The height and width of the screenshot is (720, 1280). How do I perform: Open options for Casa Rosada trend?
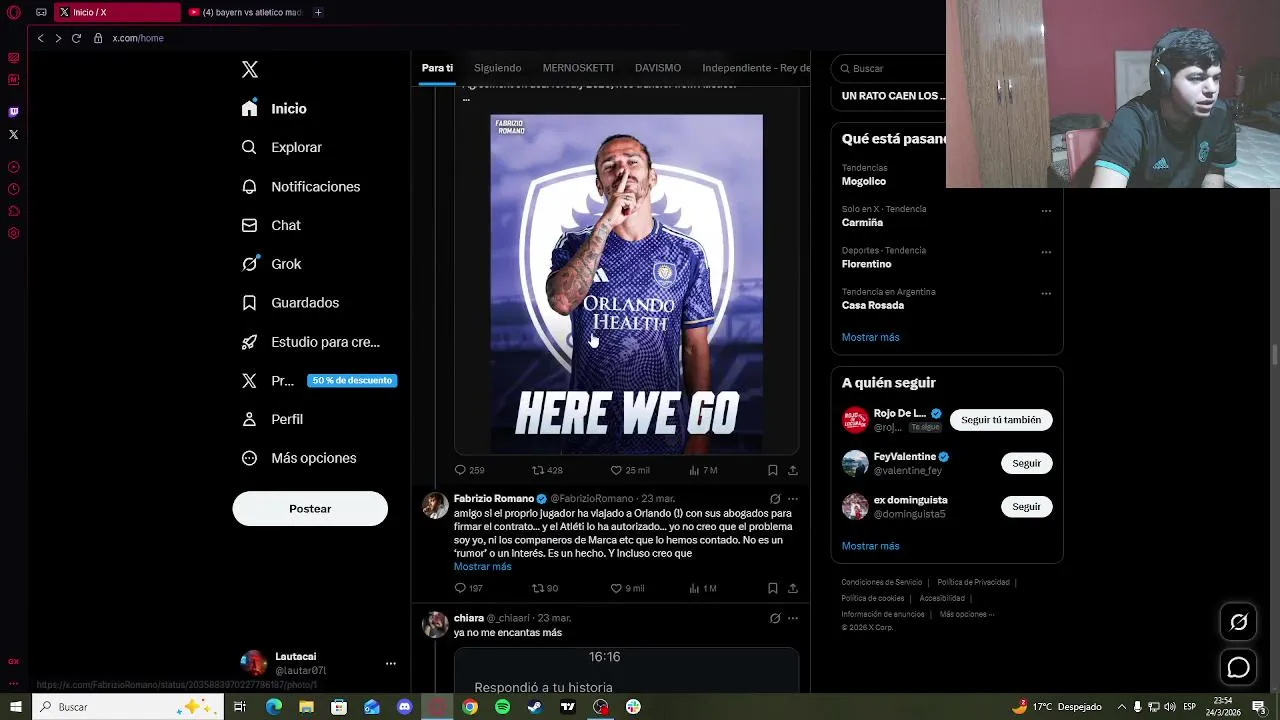(x=1046, y=294)
